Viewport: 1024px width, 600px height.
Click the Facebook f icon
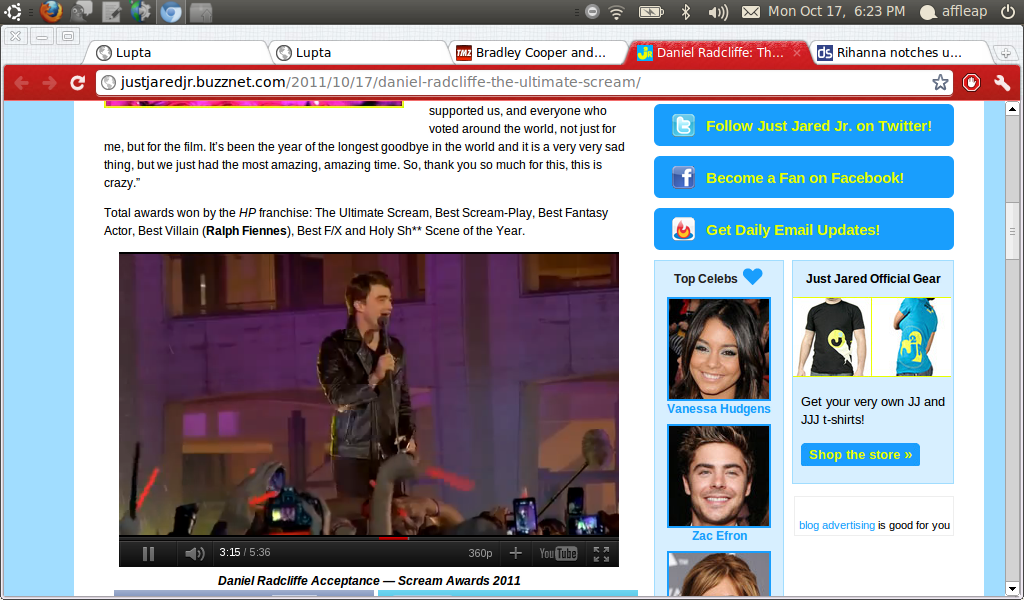pos(683,177)
